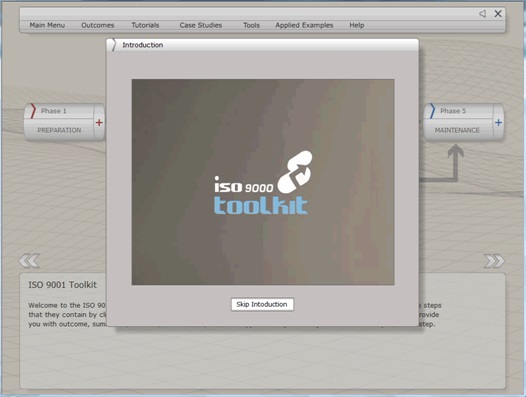This screenshot has height=397, width=526.
Task: Go forward using the double right arrows
Action: 494,261
